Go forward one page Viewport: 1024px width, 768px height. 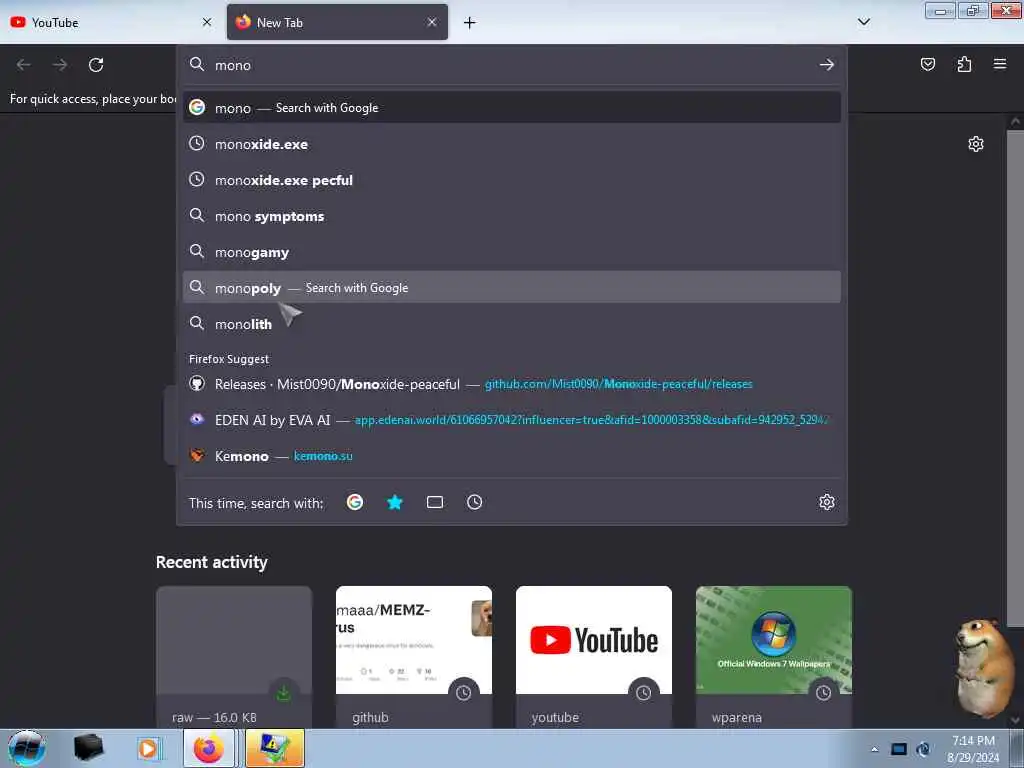60,65
